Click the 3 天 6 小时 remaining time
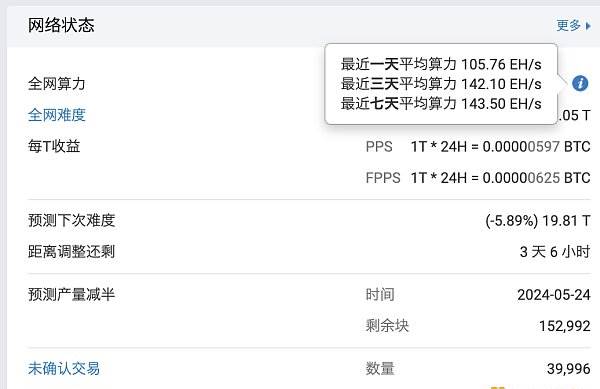The width and height of the screenshot is (600, 389). [555, 252]
